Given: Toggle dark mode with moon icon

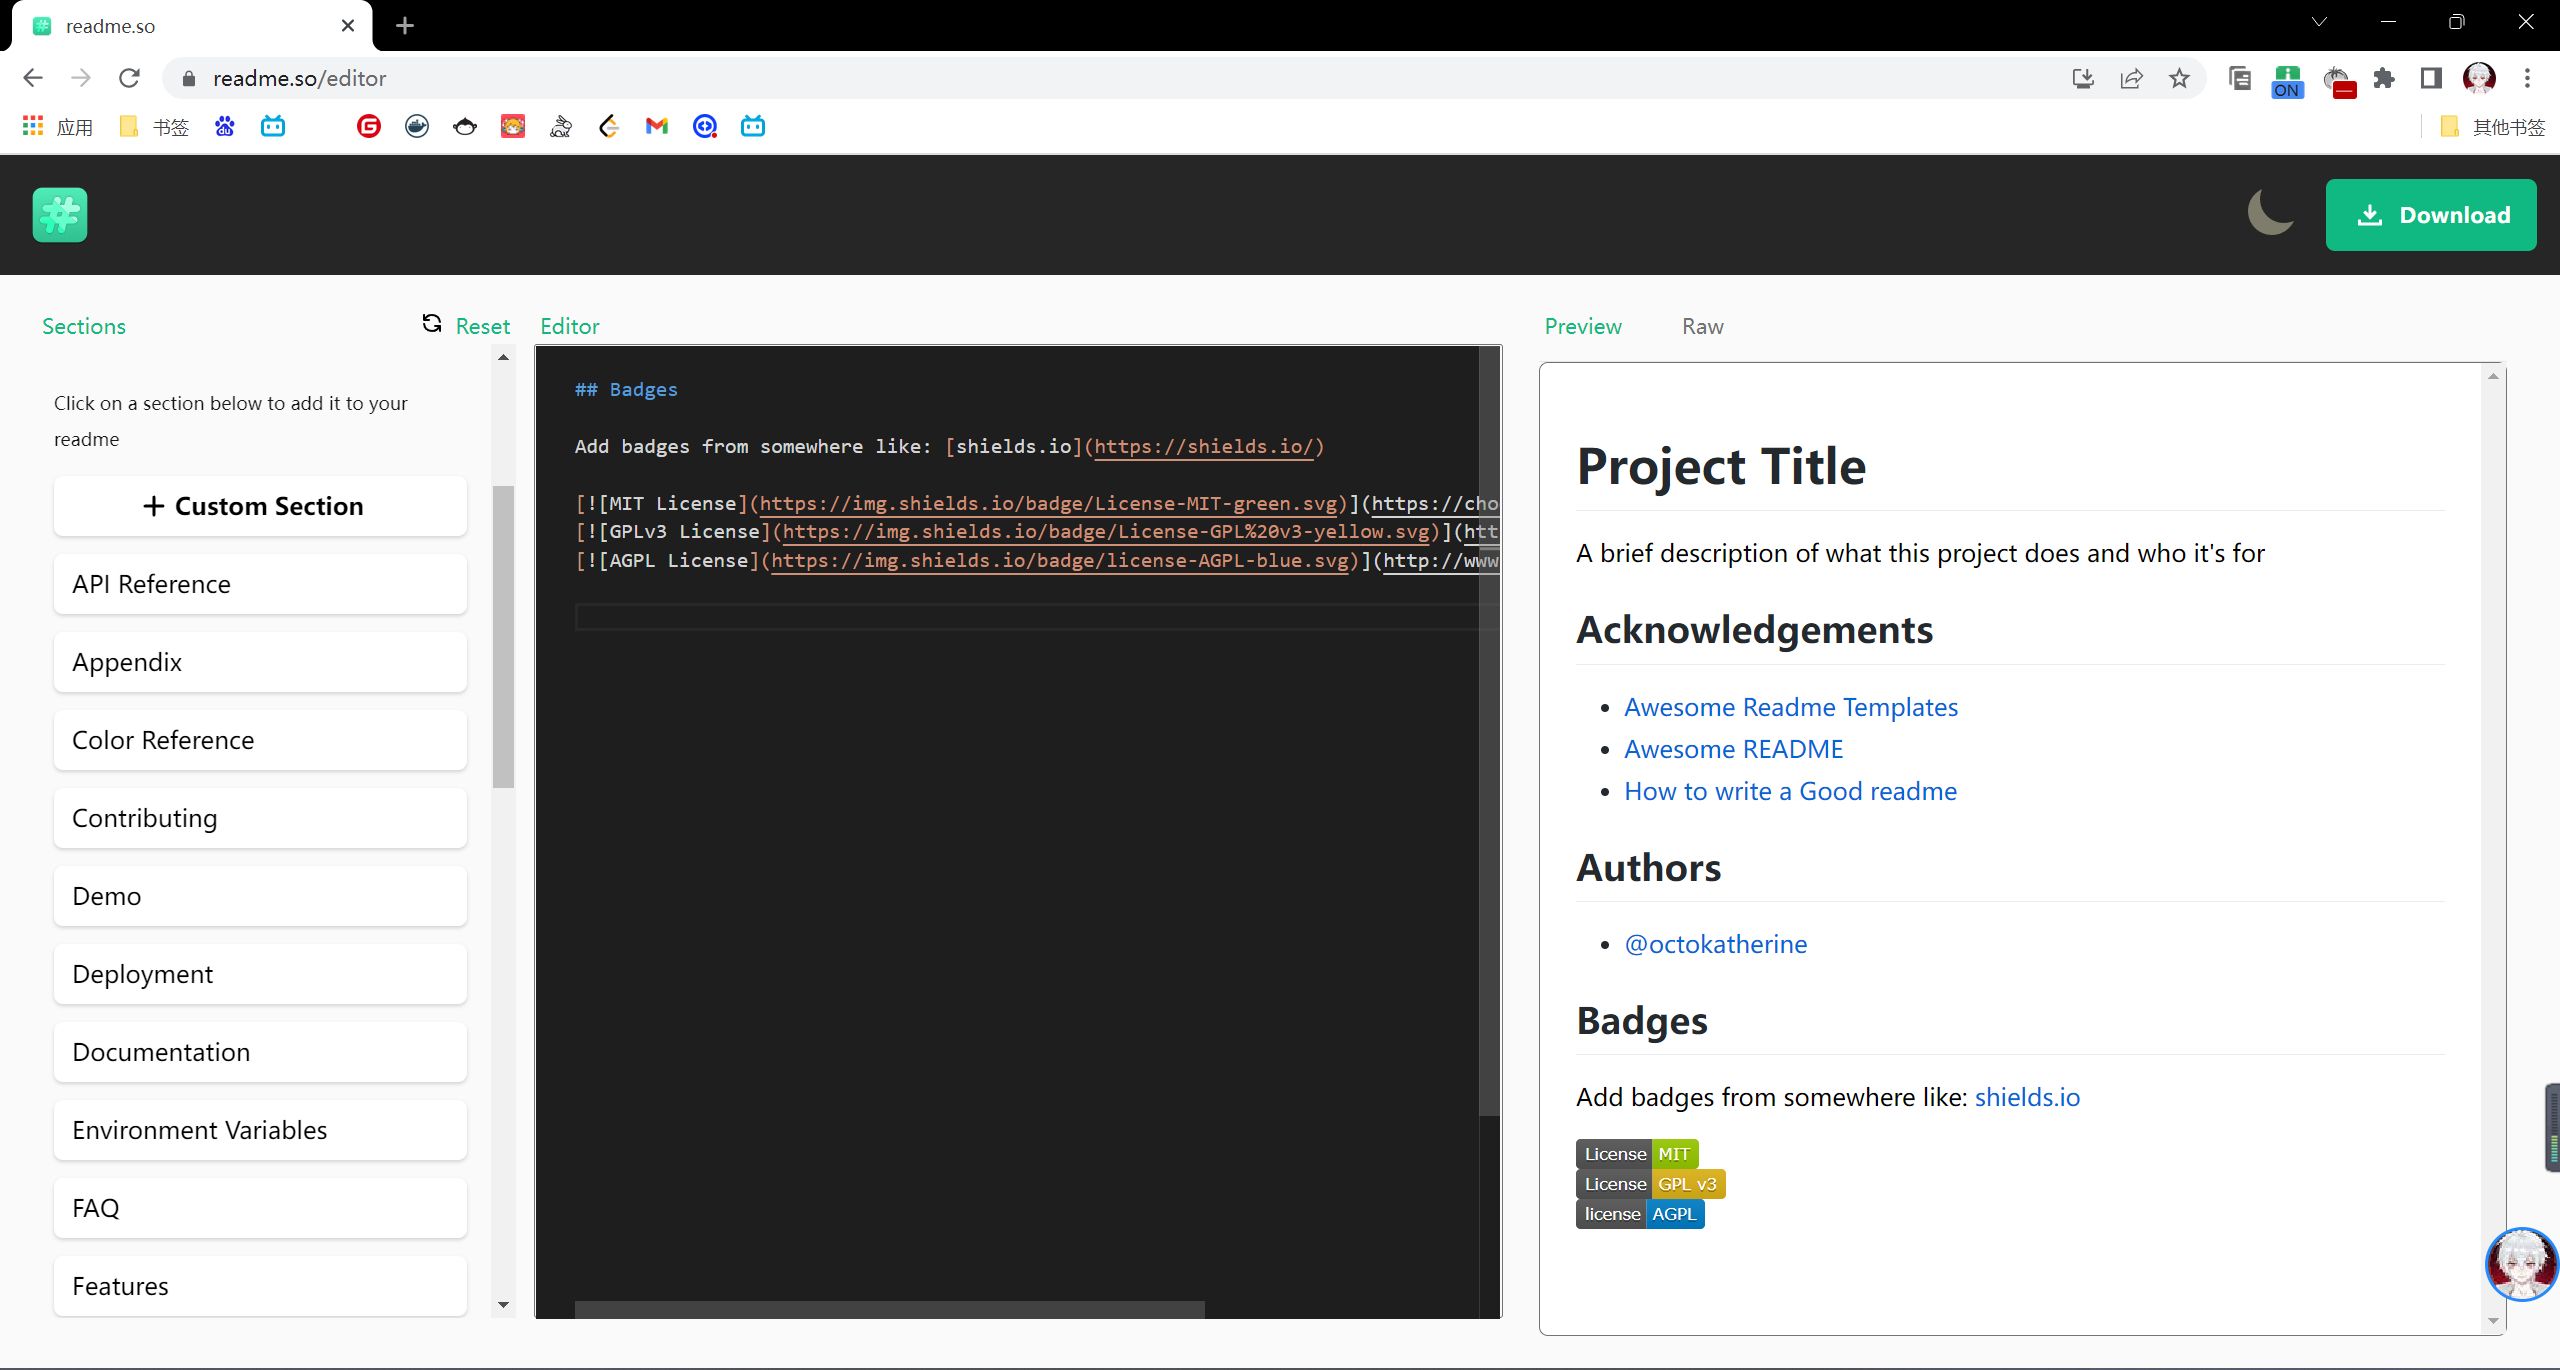Looking at the screenshot, I should coord(2269,213).
